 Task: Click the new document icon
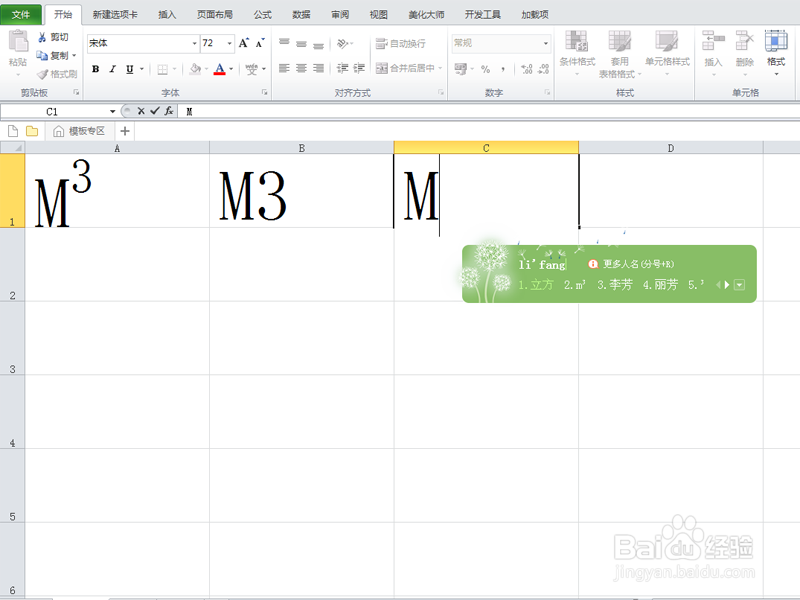point(13,131)
